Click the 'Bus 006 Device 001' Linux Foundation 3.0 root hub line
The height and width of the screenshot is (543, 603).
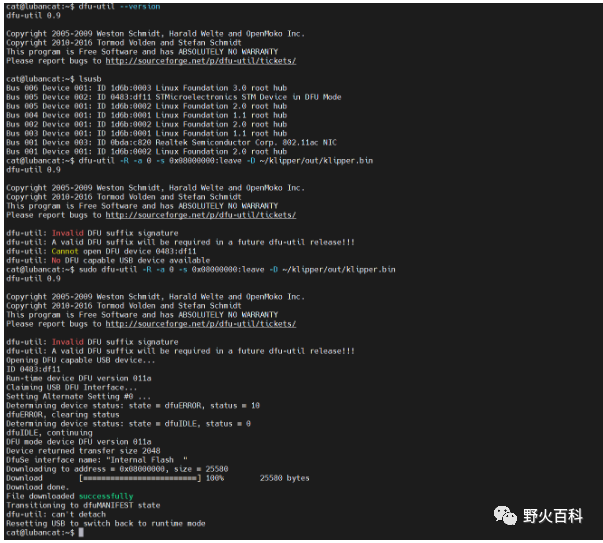147,88
